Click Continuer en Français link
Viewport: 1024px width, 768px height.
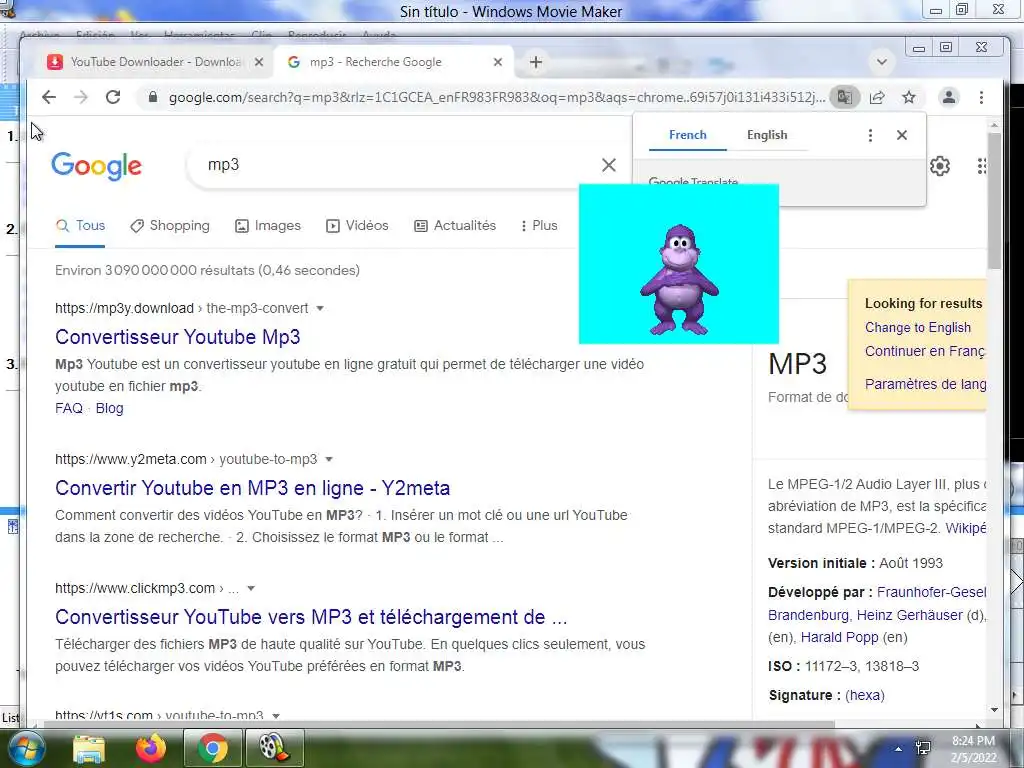(x=925, y=351)
